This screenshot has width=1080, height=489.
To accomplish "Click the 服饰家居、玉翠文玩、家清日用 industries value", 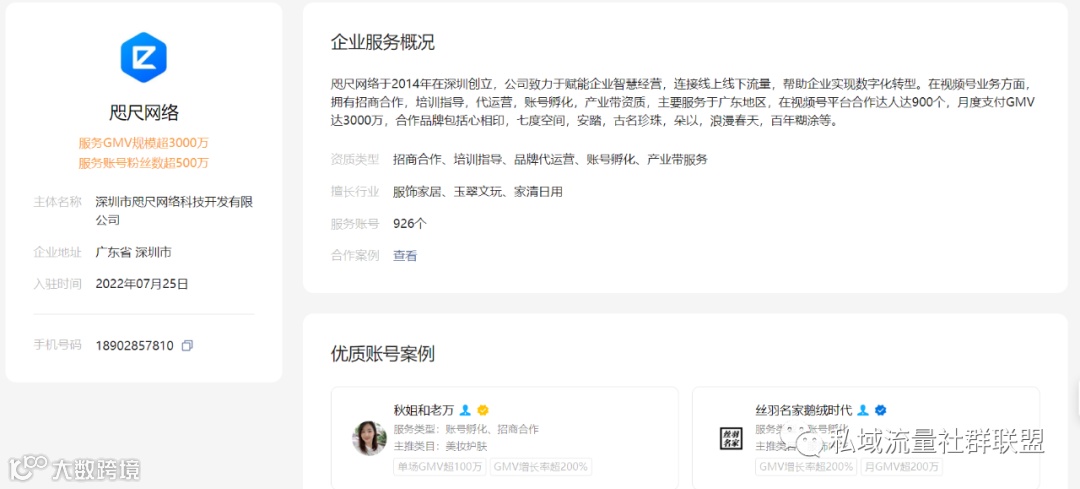I will (x=477, y=192).
